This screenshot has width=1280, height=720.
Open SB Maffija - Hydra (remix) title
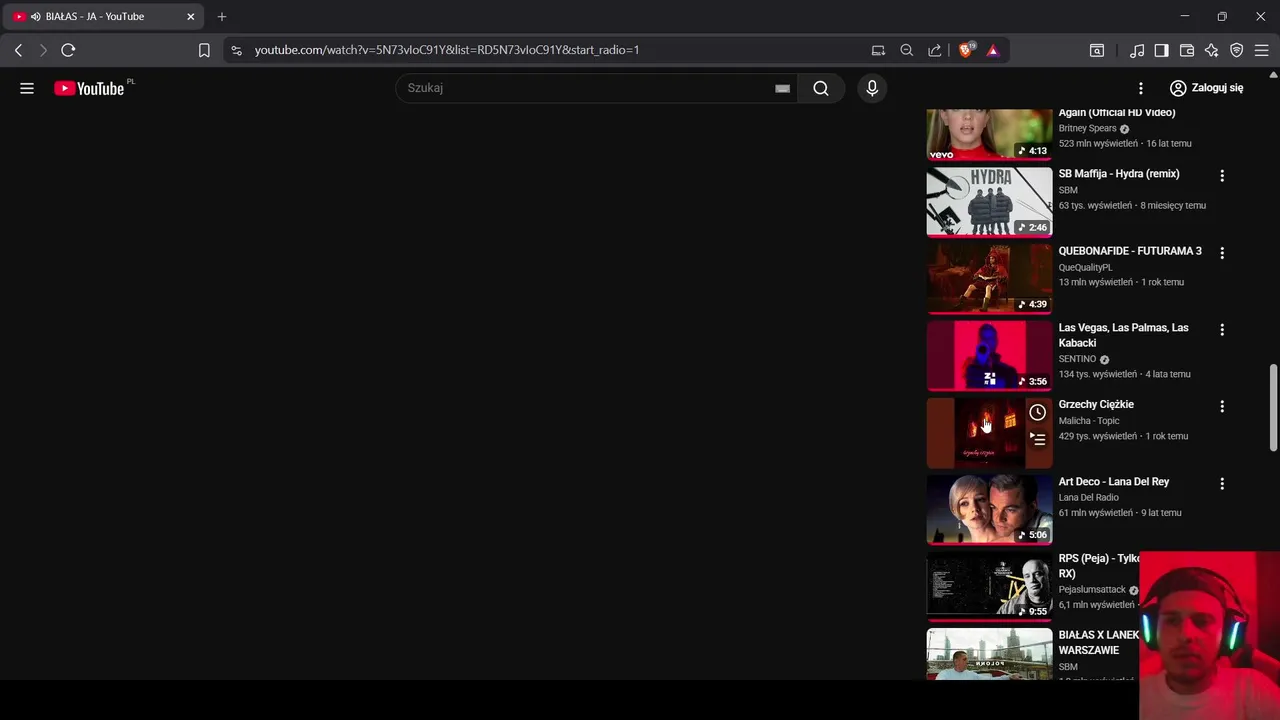[1119, 174]
